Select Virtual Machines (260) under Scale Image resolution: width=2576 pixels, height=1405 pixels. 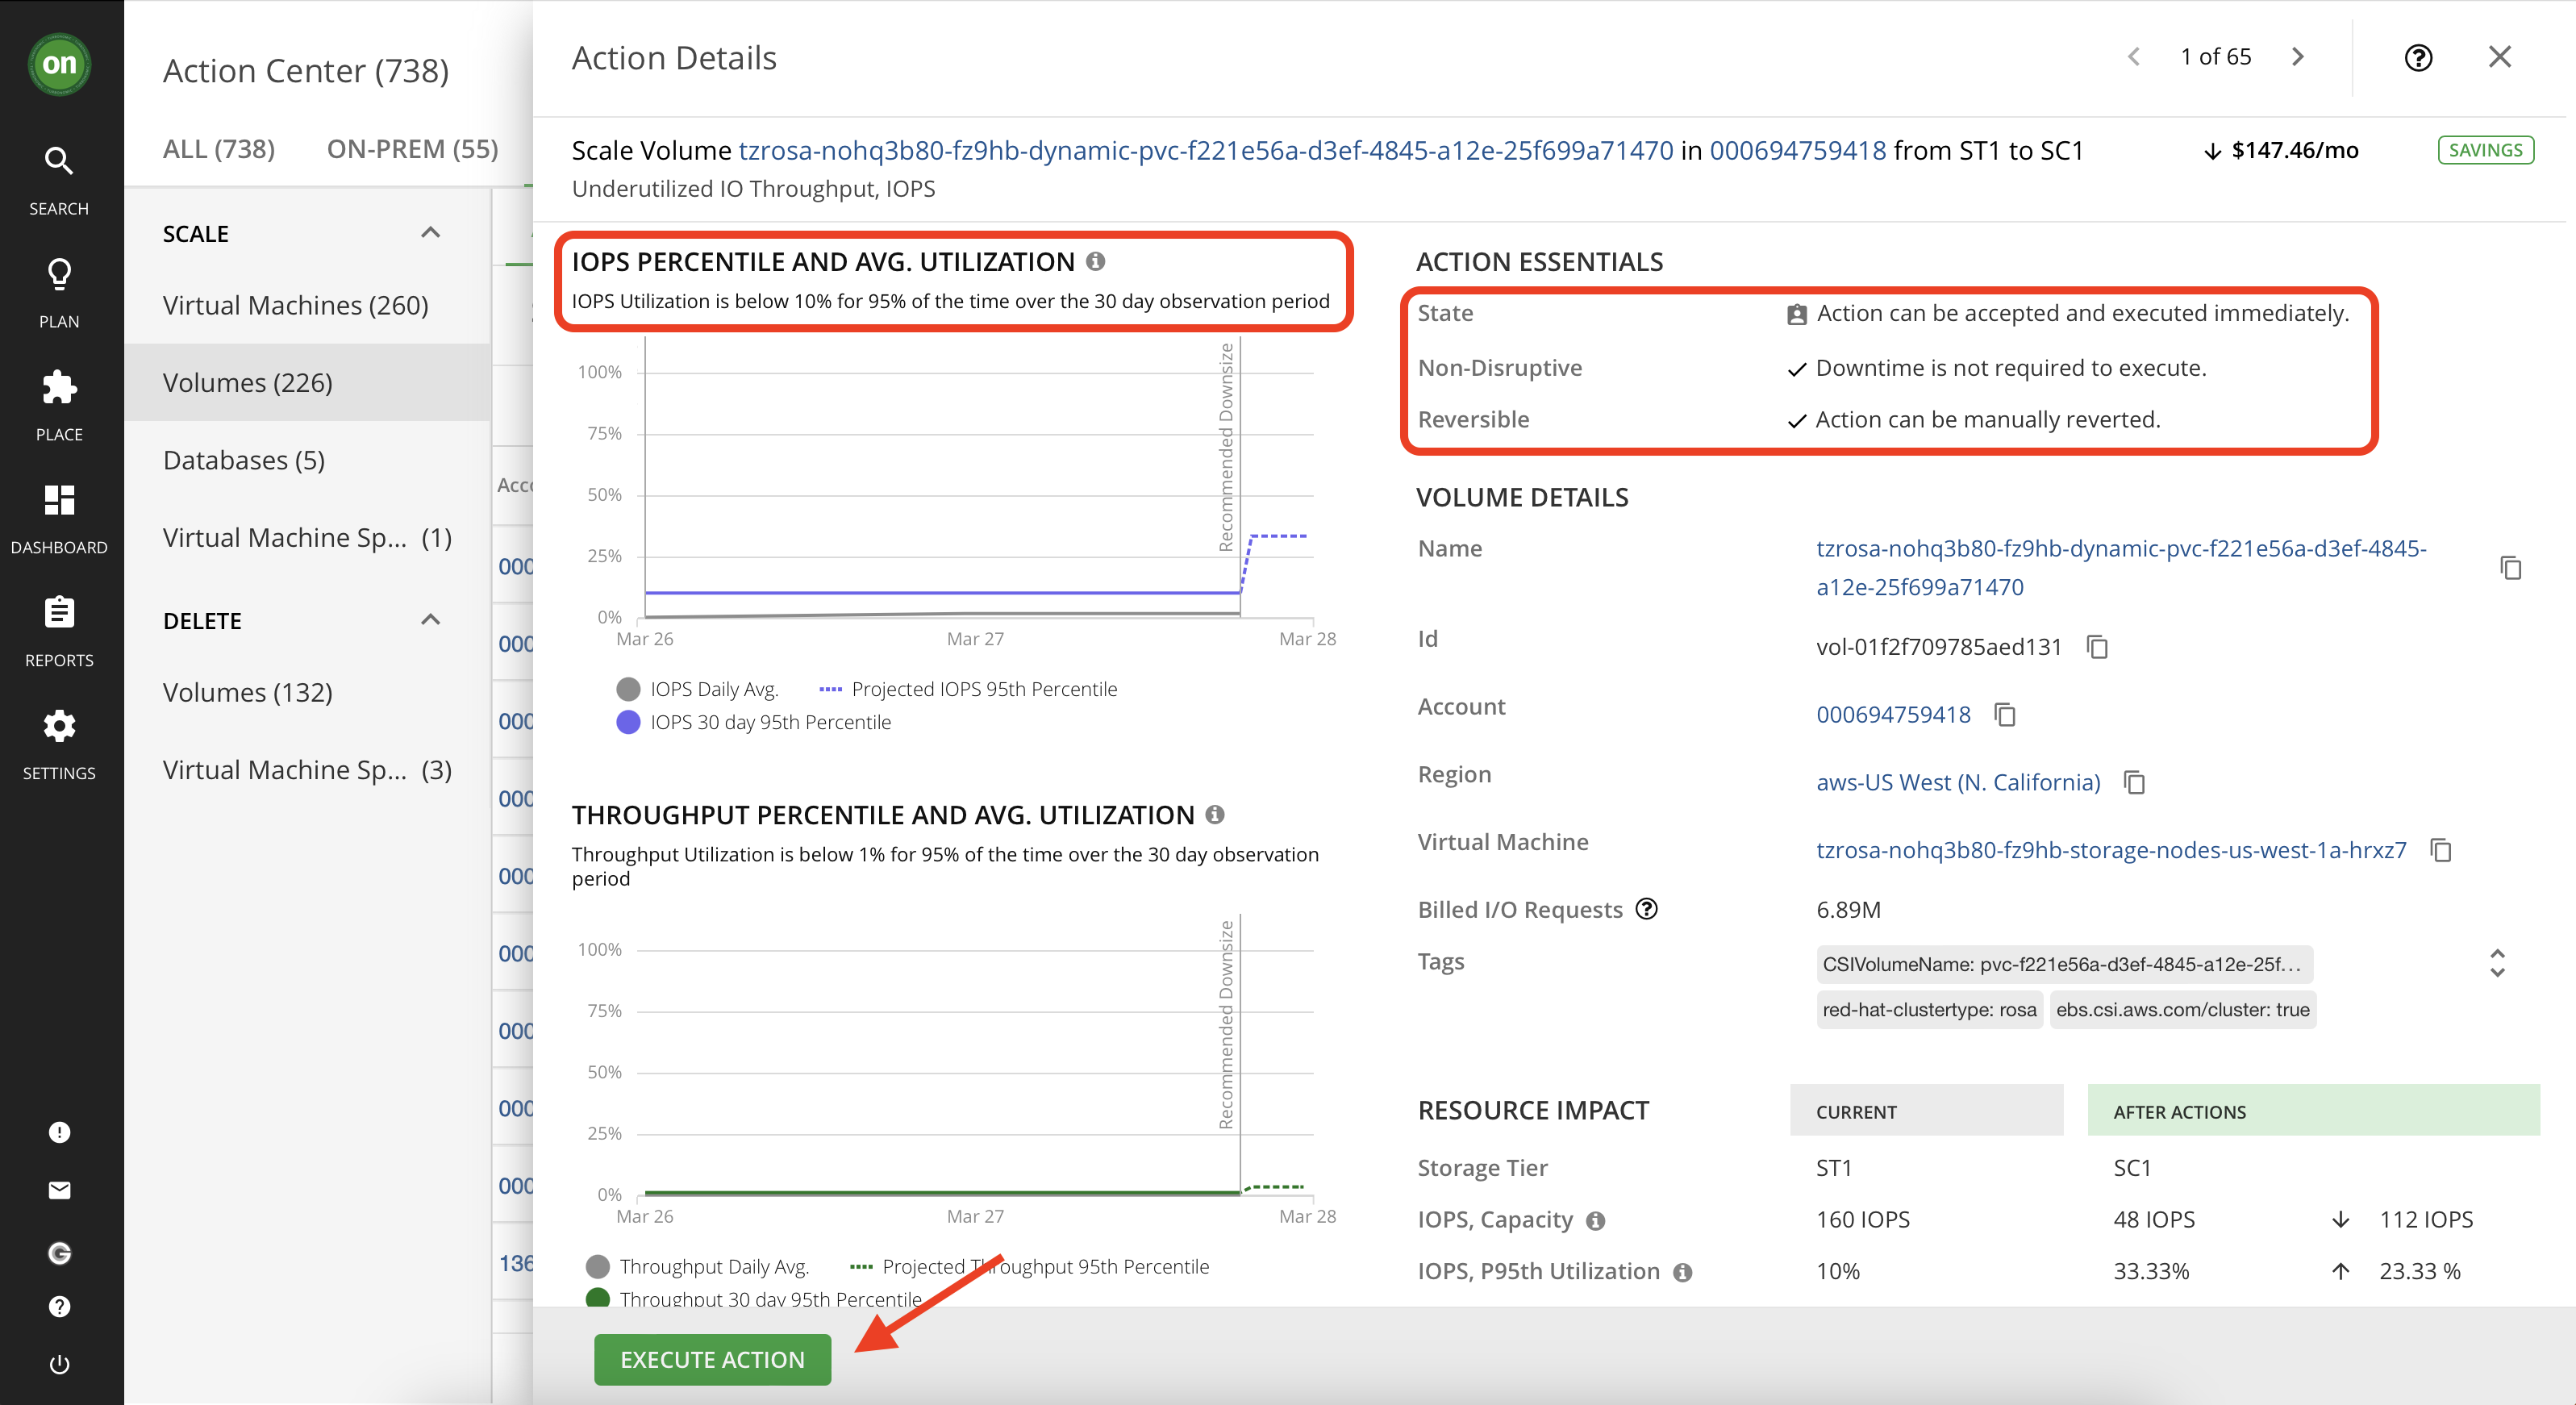[307, 305]
